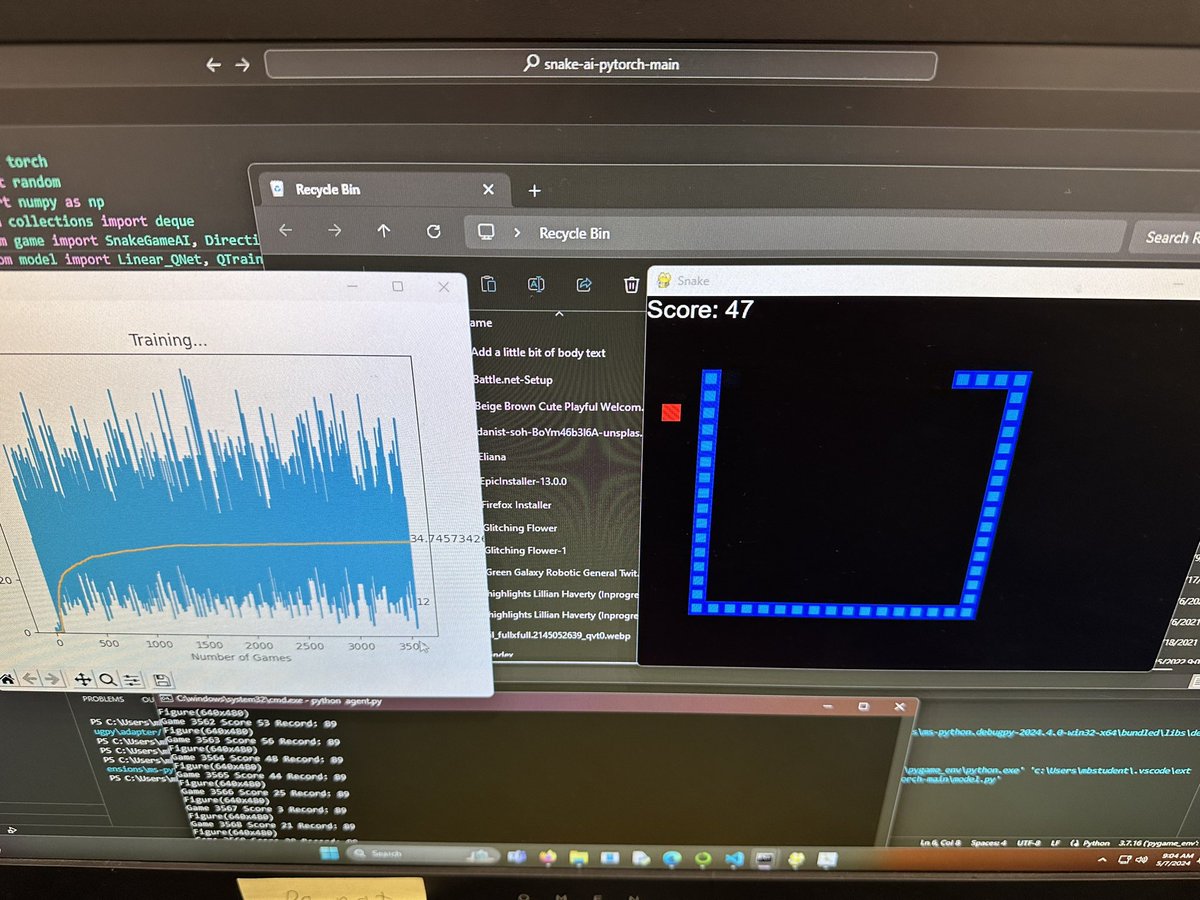This screenshot has width=1200, height=900.
Task: Click 'Ln 6, Col 8' in VS Code status bar
Action: pos(940,843)
